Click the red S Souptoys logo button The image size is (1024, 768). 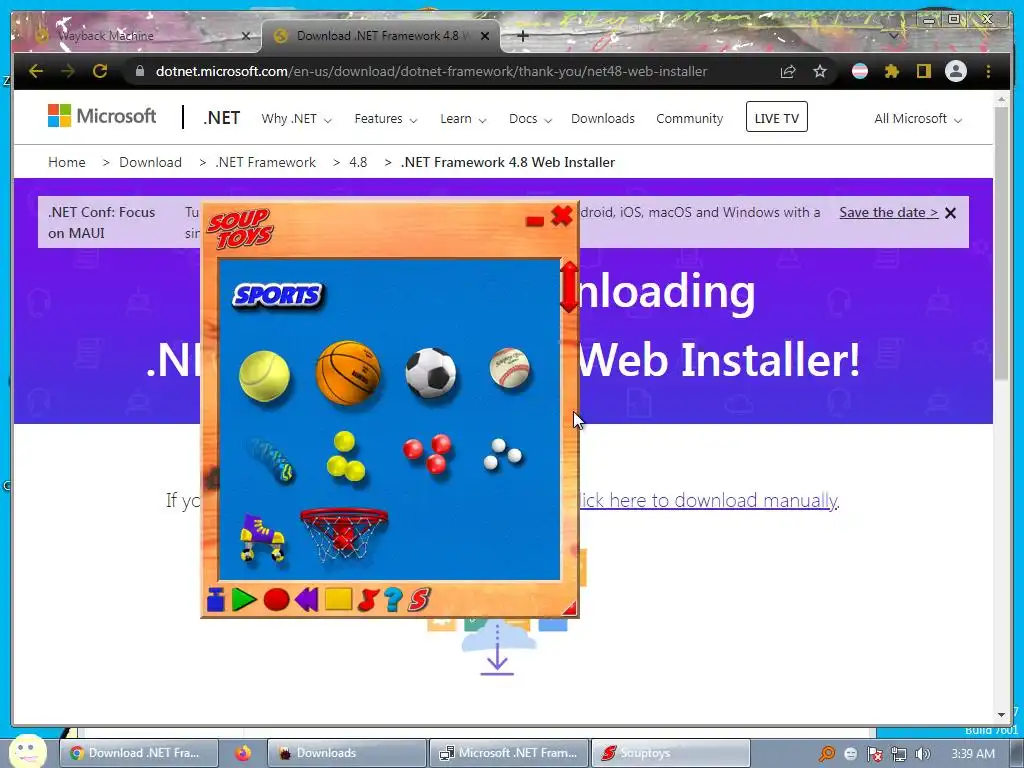click(419, 600)
